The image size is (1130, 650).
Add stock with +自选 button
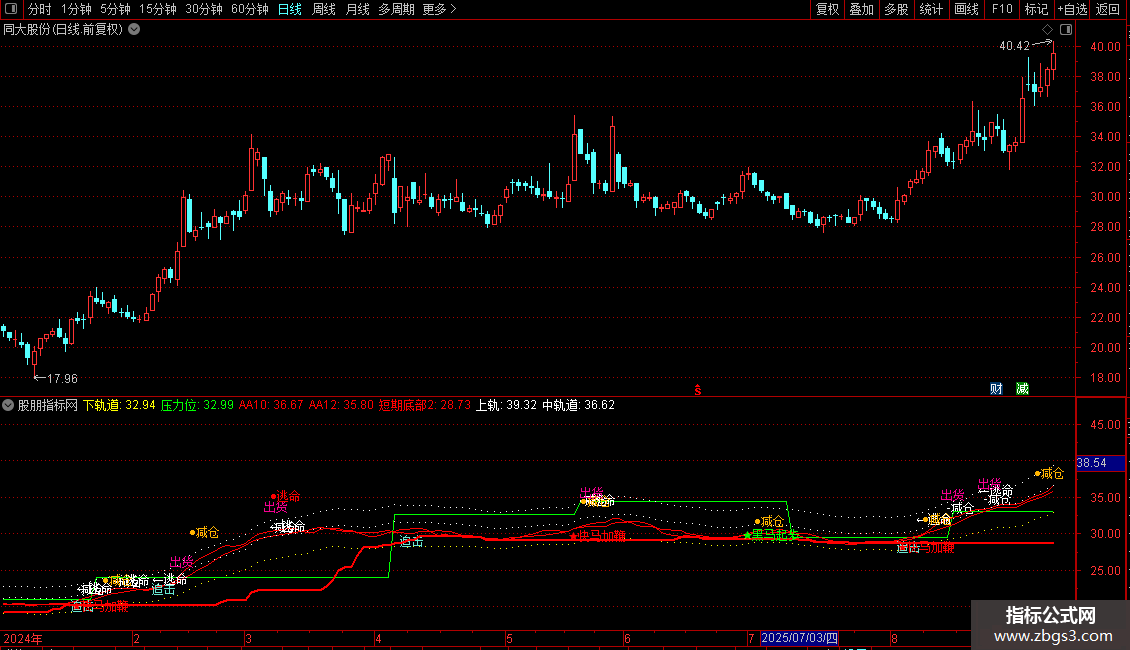pyautogui.click(x=1072, y=9)
